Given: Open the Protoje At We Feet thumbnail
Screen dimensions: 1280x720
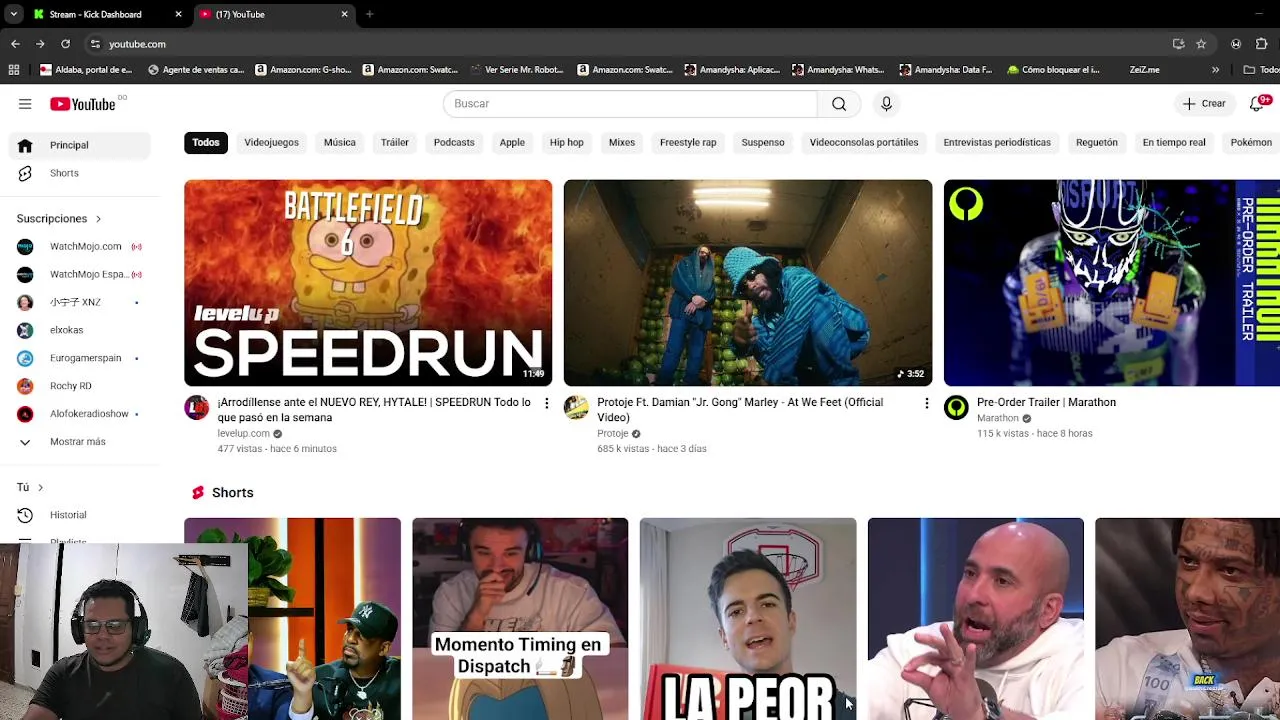Looking at the screenshot, I should coord(748,283).
